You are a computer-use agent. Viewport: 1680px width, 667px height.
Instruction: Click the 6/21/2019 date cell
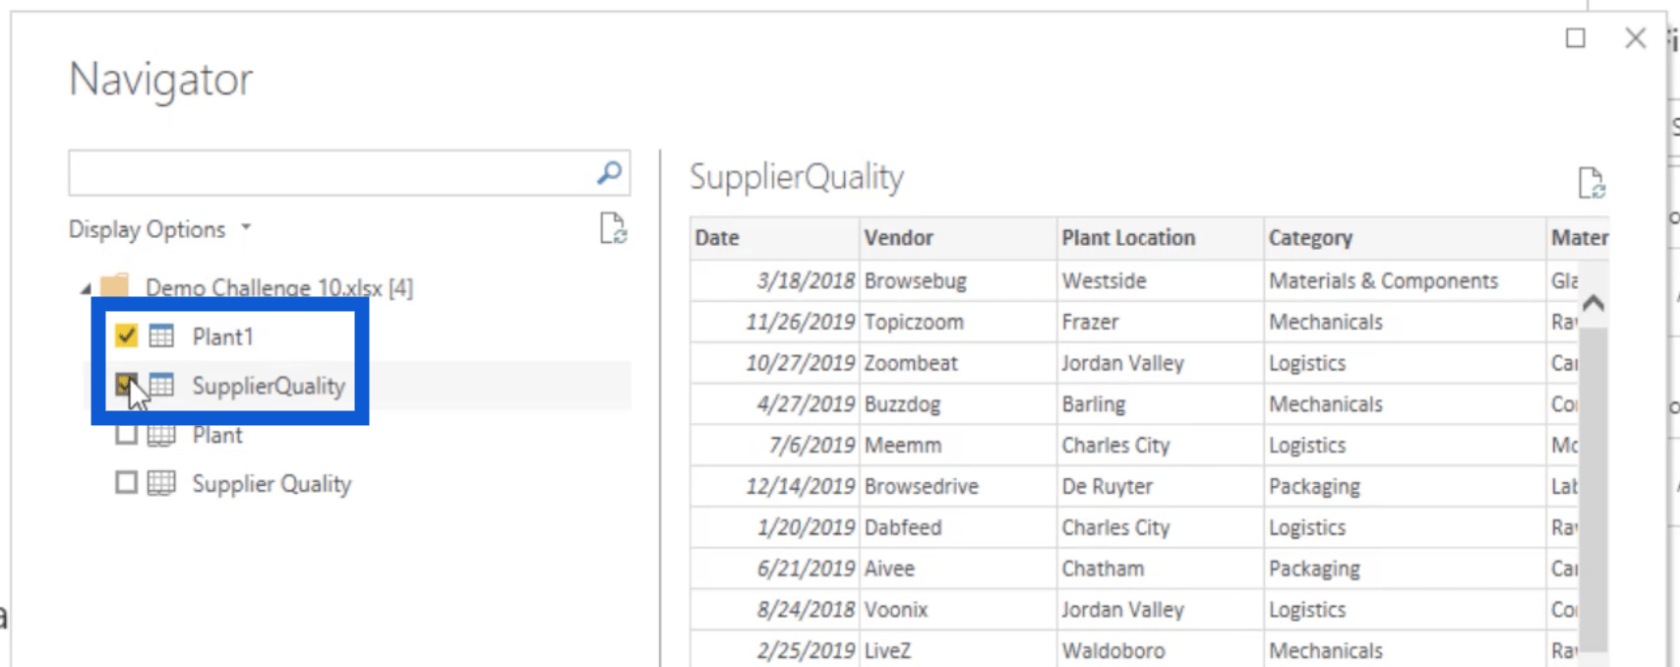[x=774, y=568]
